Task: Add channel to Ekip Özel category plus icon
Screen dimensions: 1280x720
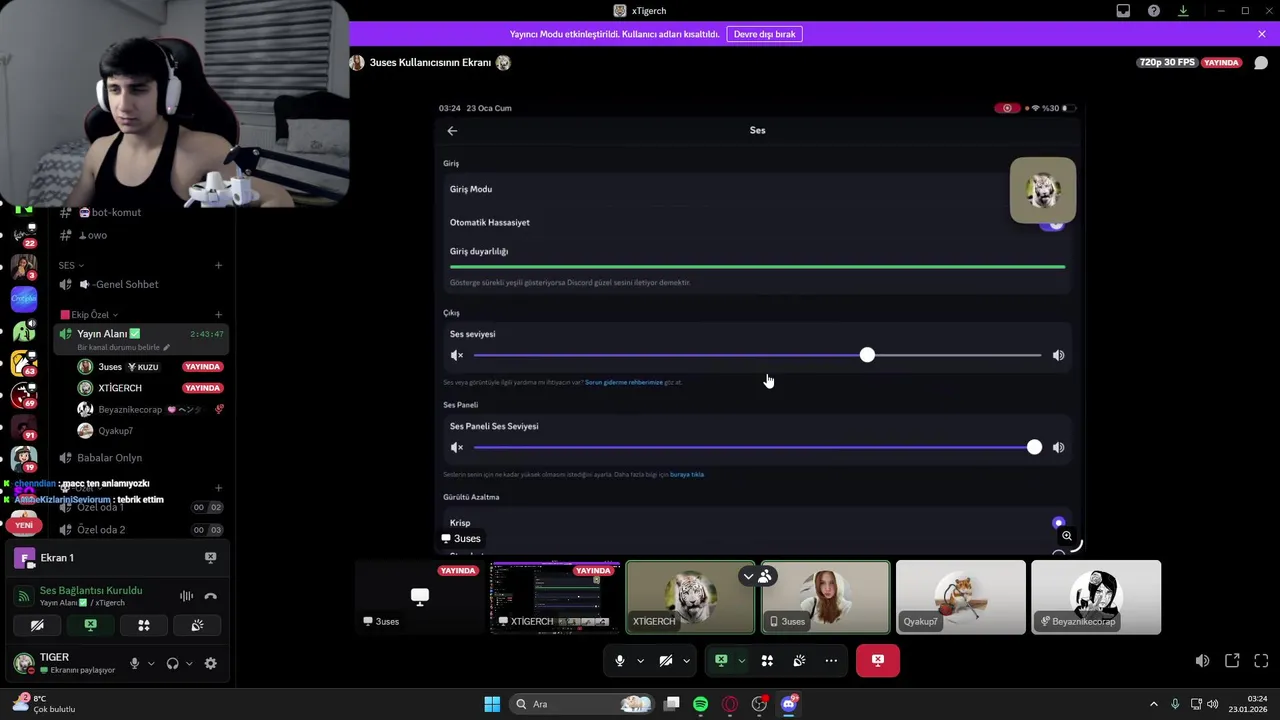Action: [218, 315]
